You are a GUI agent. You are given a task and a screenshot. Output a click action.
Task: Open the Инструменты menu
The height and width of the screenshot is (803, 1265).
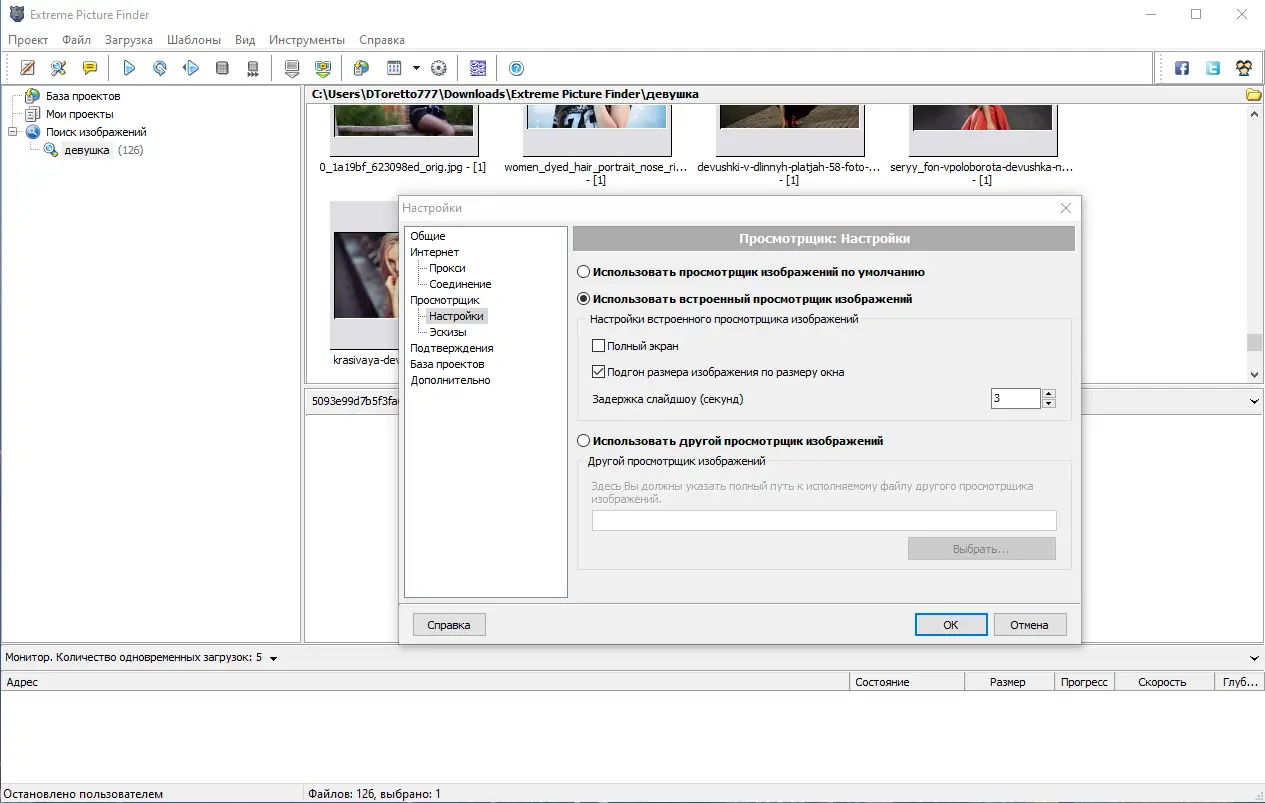point(306,39)
